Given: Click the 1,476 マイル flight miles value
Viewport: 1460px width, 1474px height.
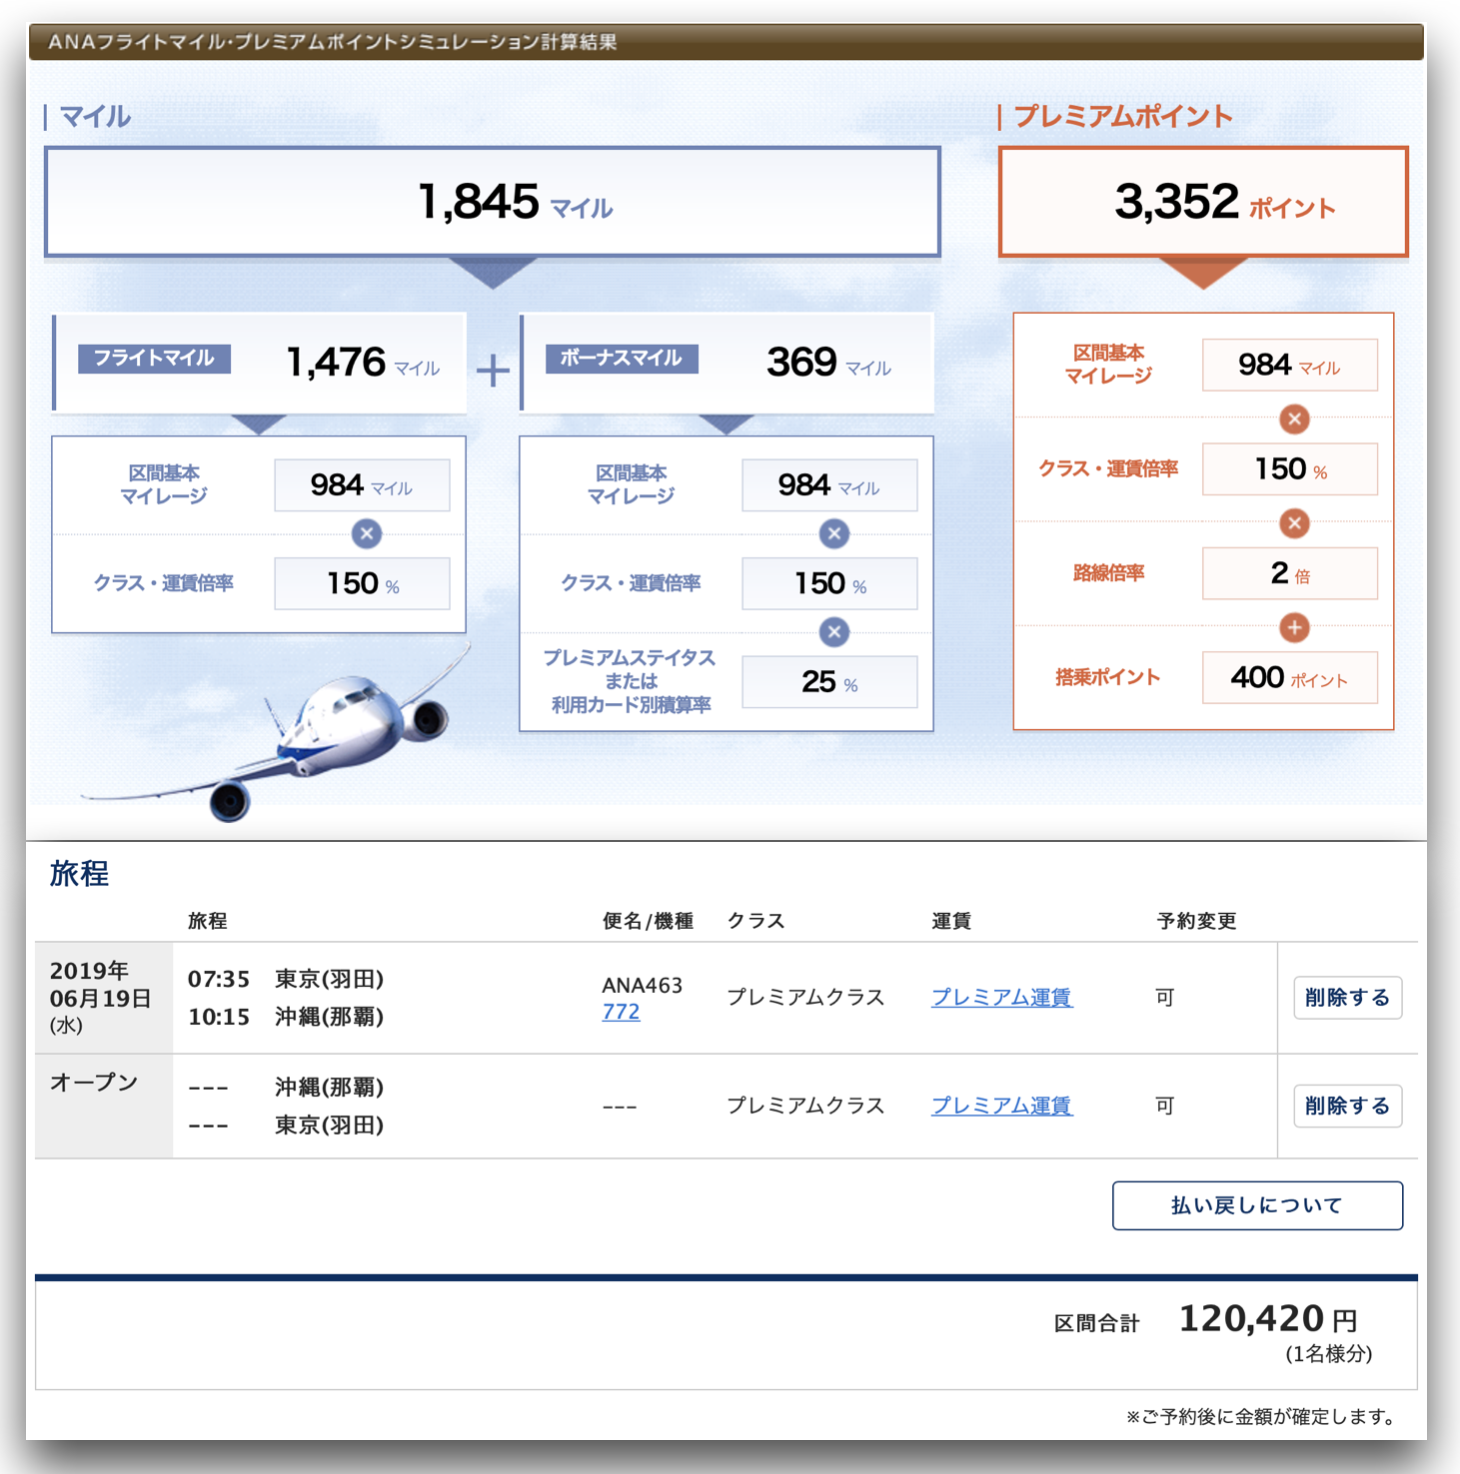Looking at the screenshot, I should pos(363,362).
